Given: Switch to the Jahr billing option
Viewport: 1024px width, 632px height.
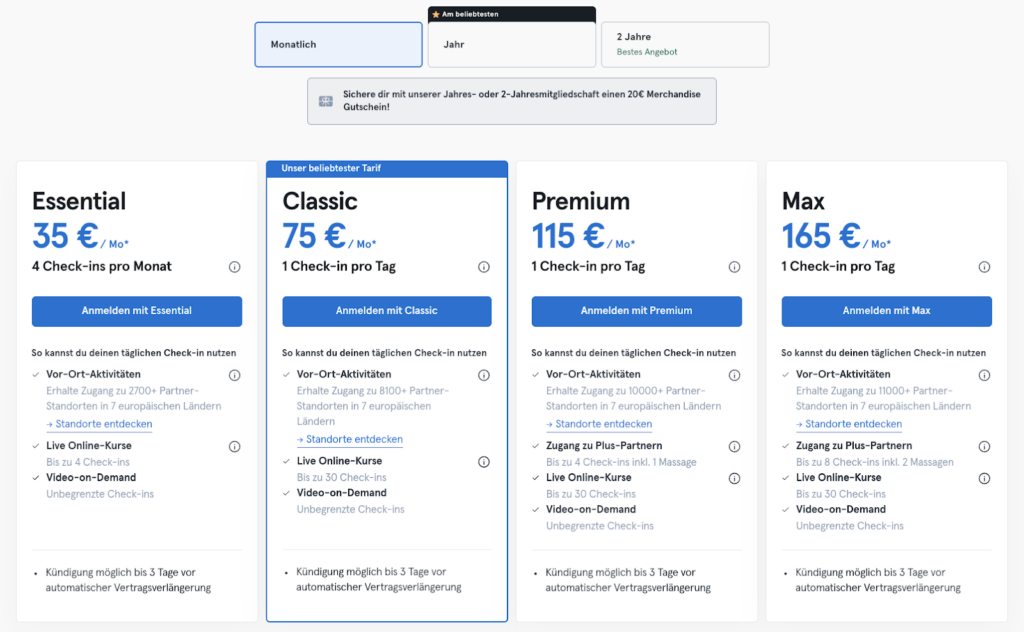Looking at the screenshot, I should coord(511,45).
